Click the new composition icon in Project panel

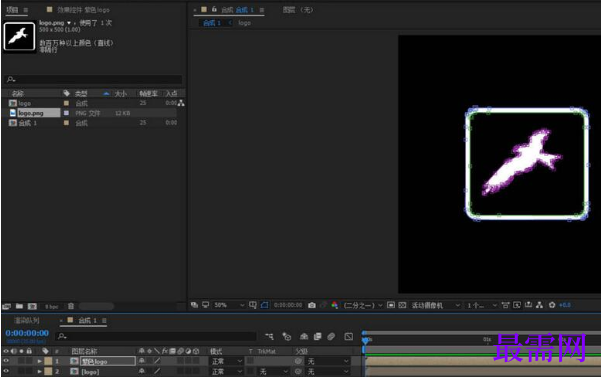point(32,306)
